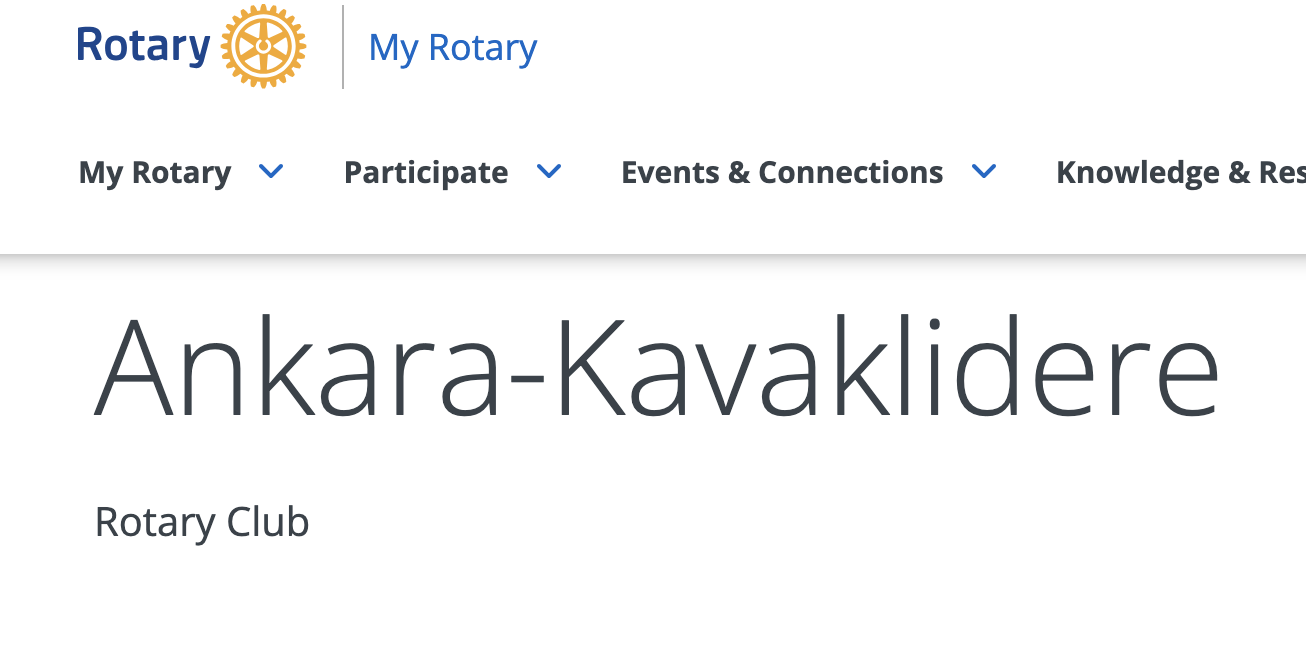Click the Ankara-Kavaklidere page heading

pos(656,368)
